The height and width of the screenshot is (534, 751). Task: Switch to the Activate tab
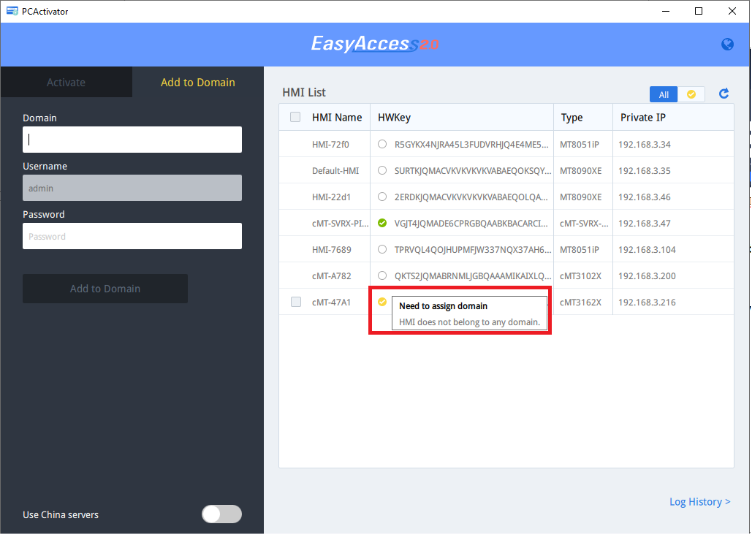pyautogui.click(x=66, y=82)
